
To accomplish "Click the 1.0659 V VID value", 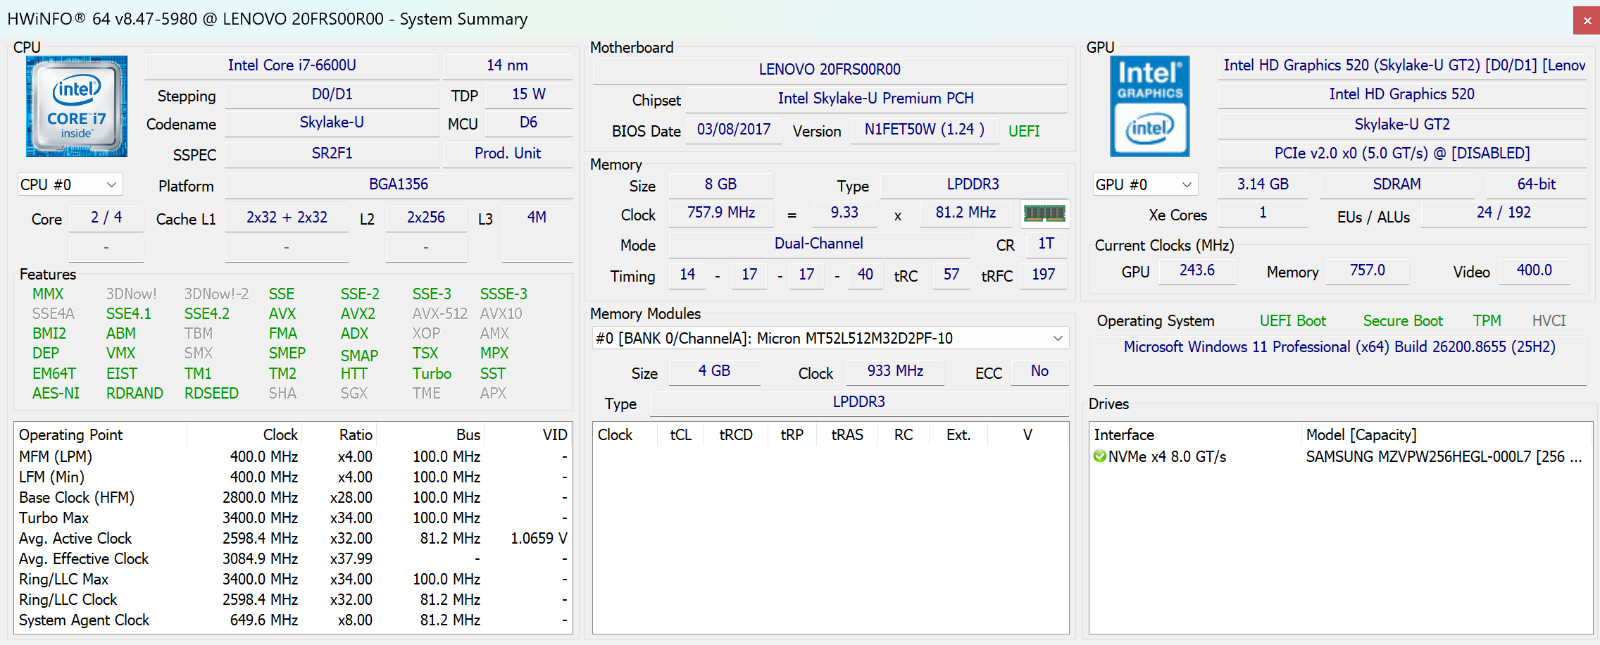I will coord(539,538).
